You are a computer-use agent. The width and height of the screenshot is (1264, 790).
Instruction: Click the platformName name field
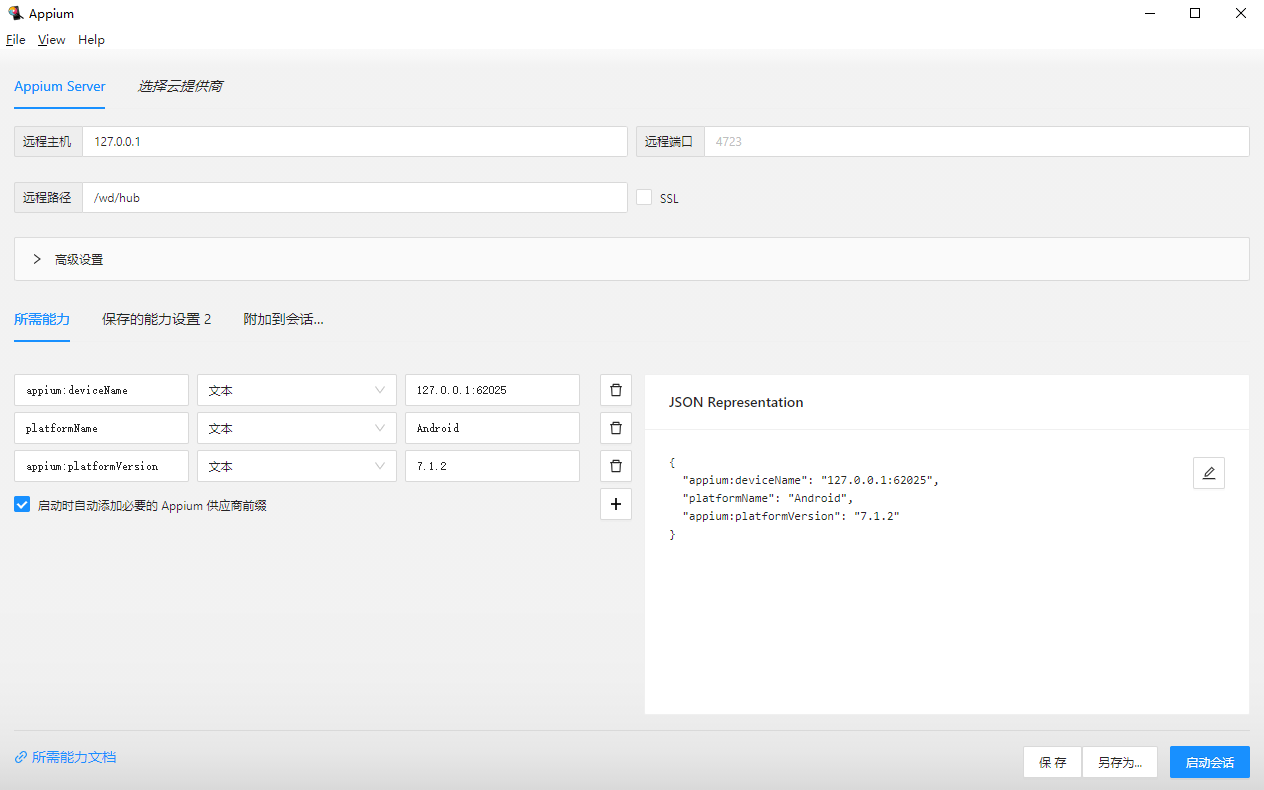(x=101, y=428)
